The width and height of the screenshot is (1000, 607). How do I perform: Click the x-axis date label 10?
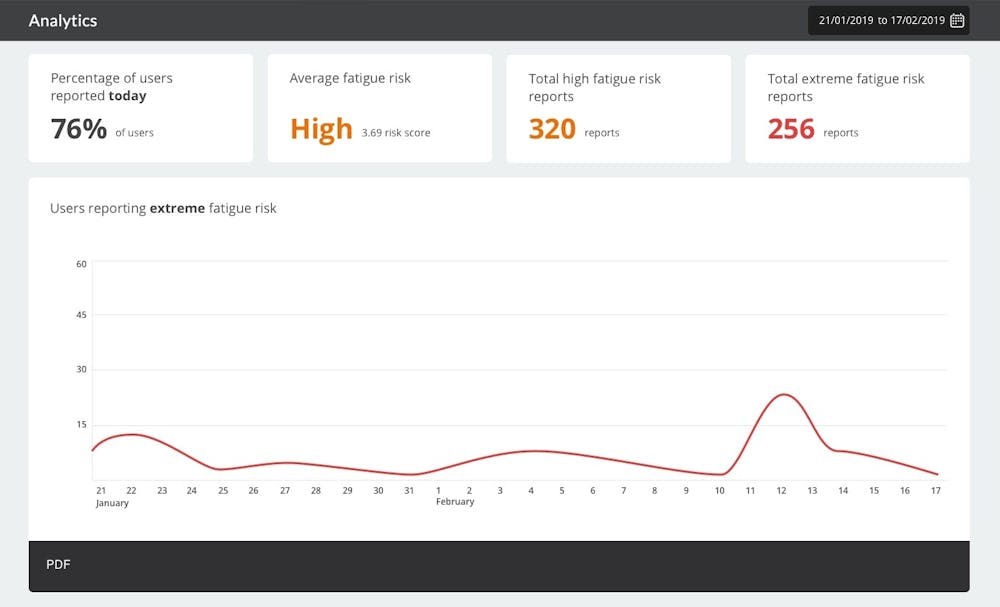(719, 490)
